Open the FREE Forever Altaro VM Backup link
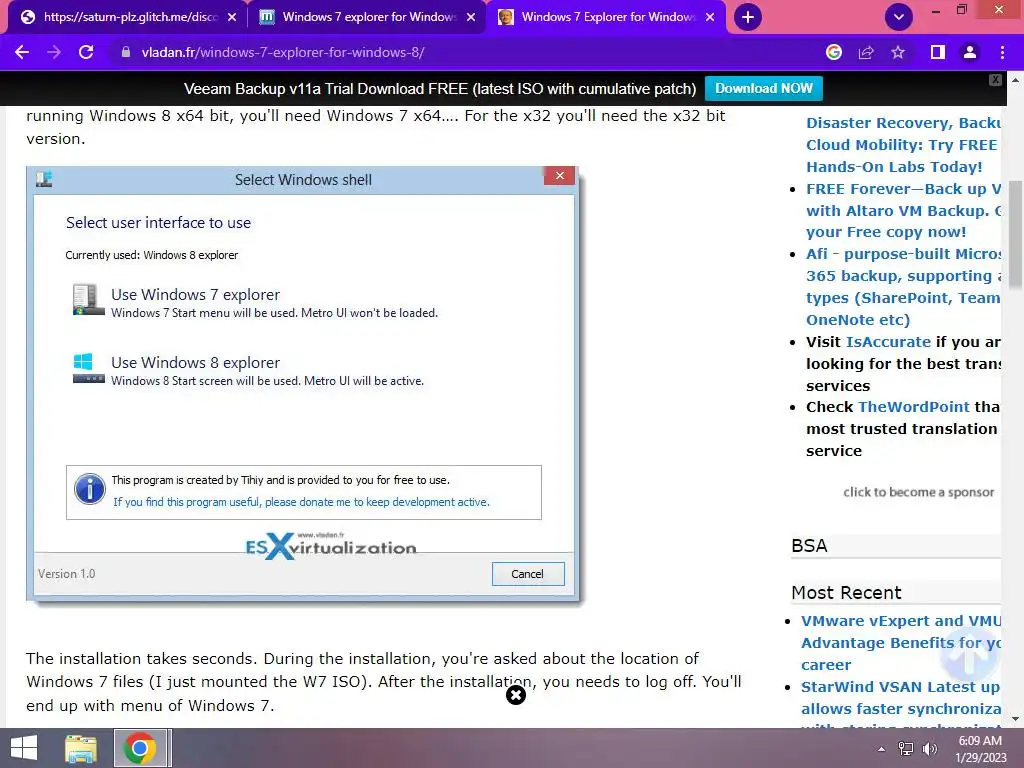The image size is (1024, 768). [903, 210]
